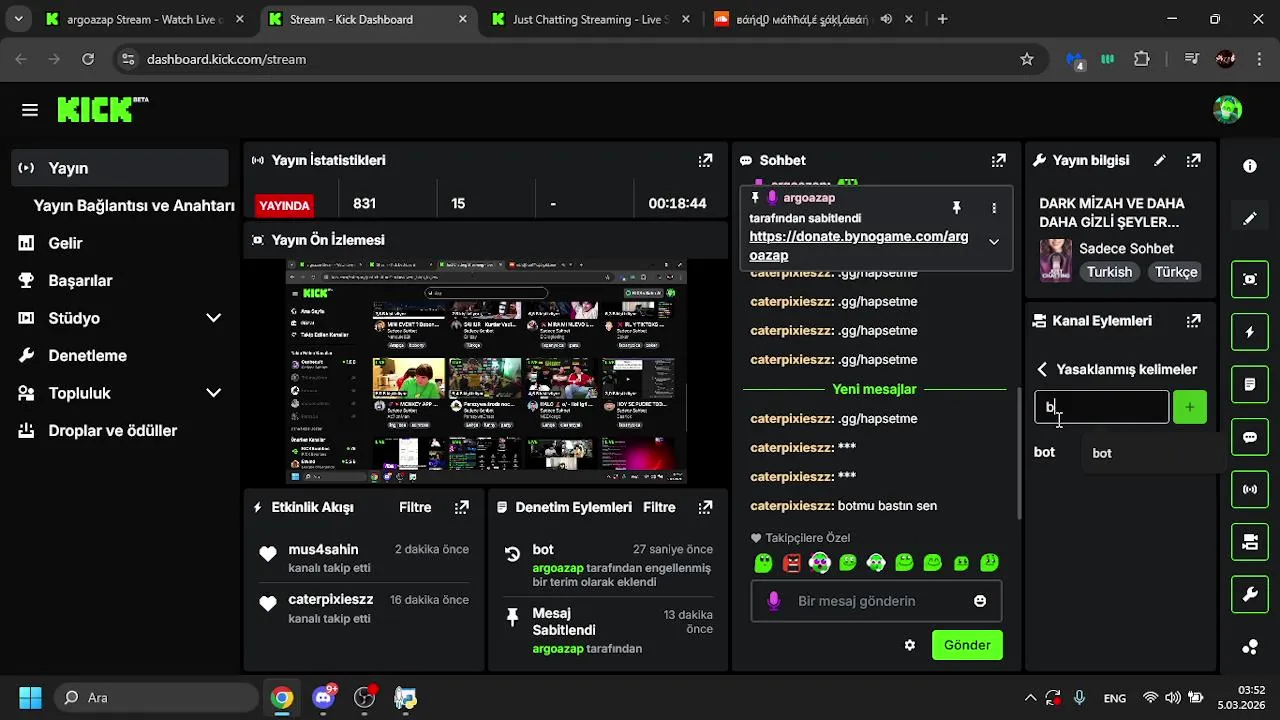Click Sadece Sohbet category name
Image resolution: width=1280 pixels, height=720 pixels.
[1126, 248]
